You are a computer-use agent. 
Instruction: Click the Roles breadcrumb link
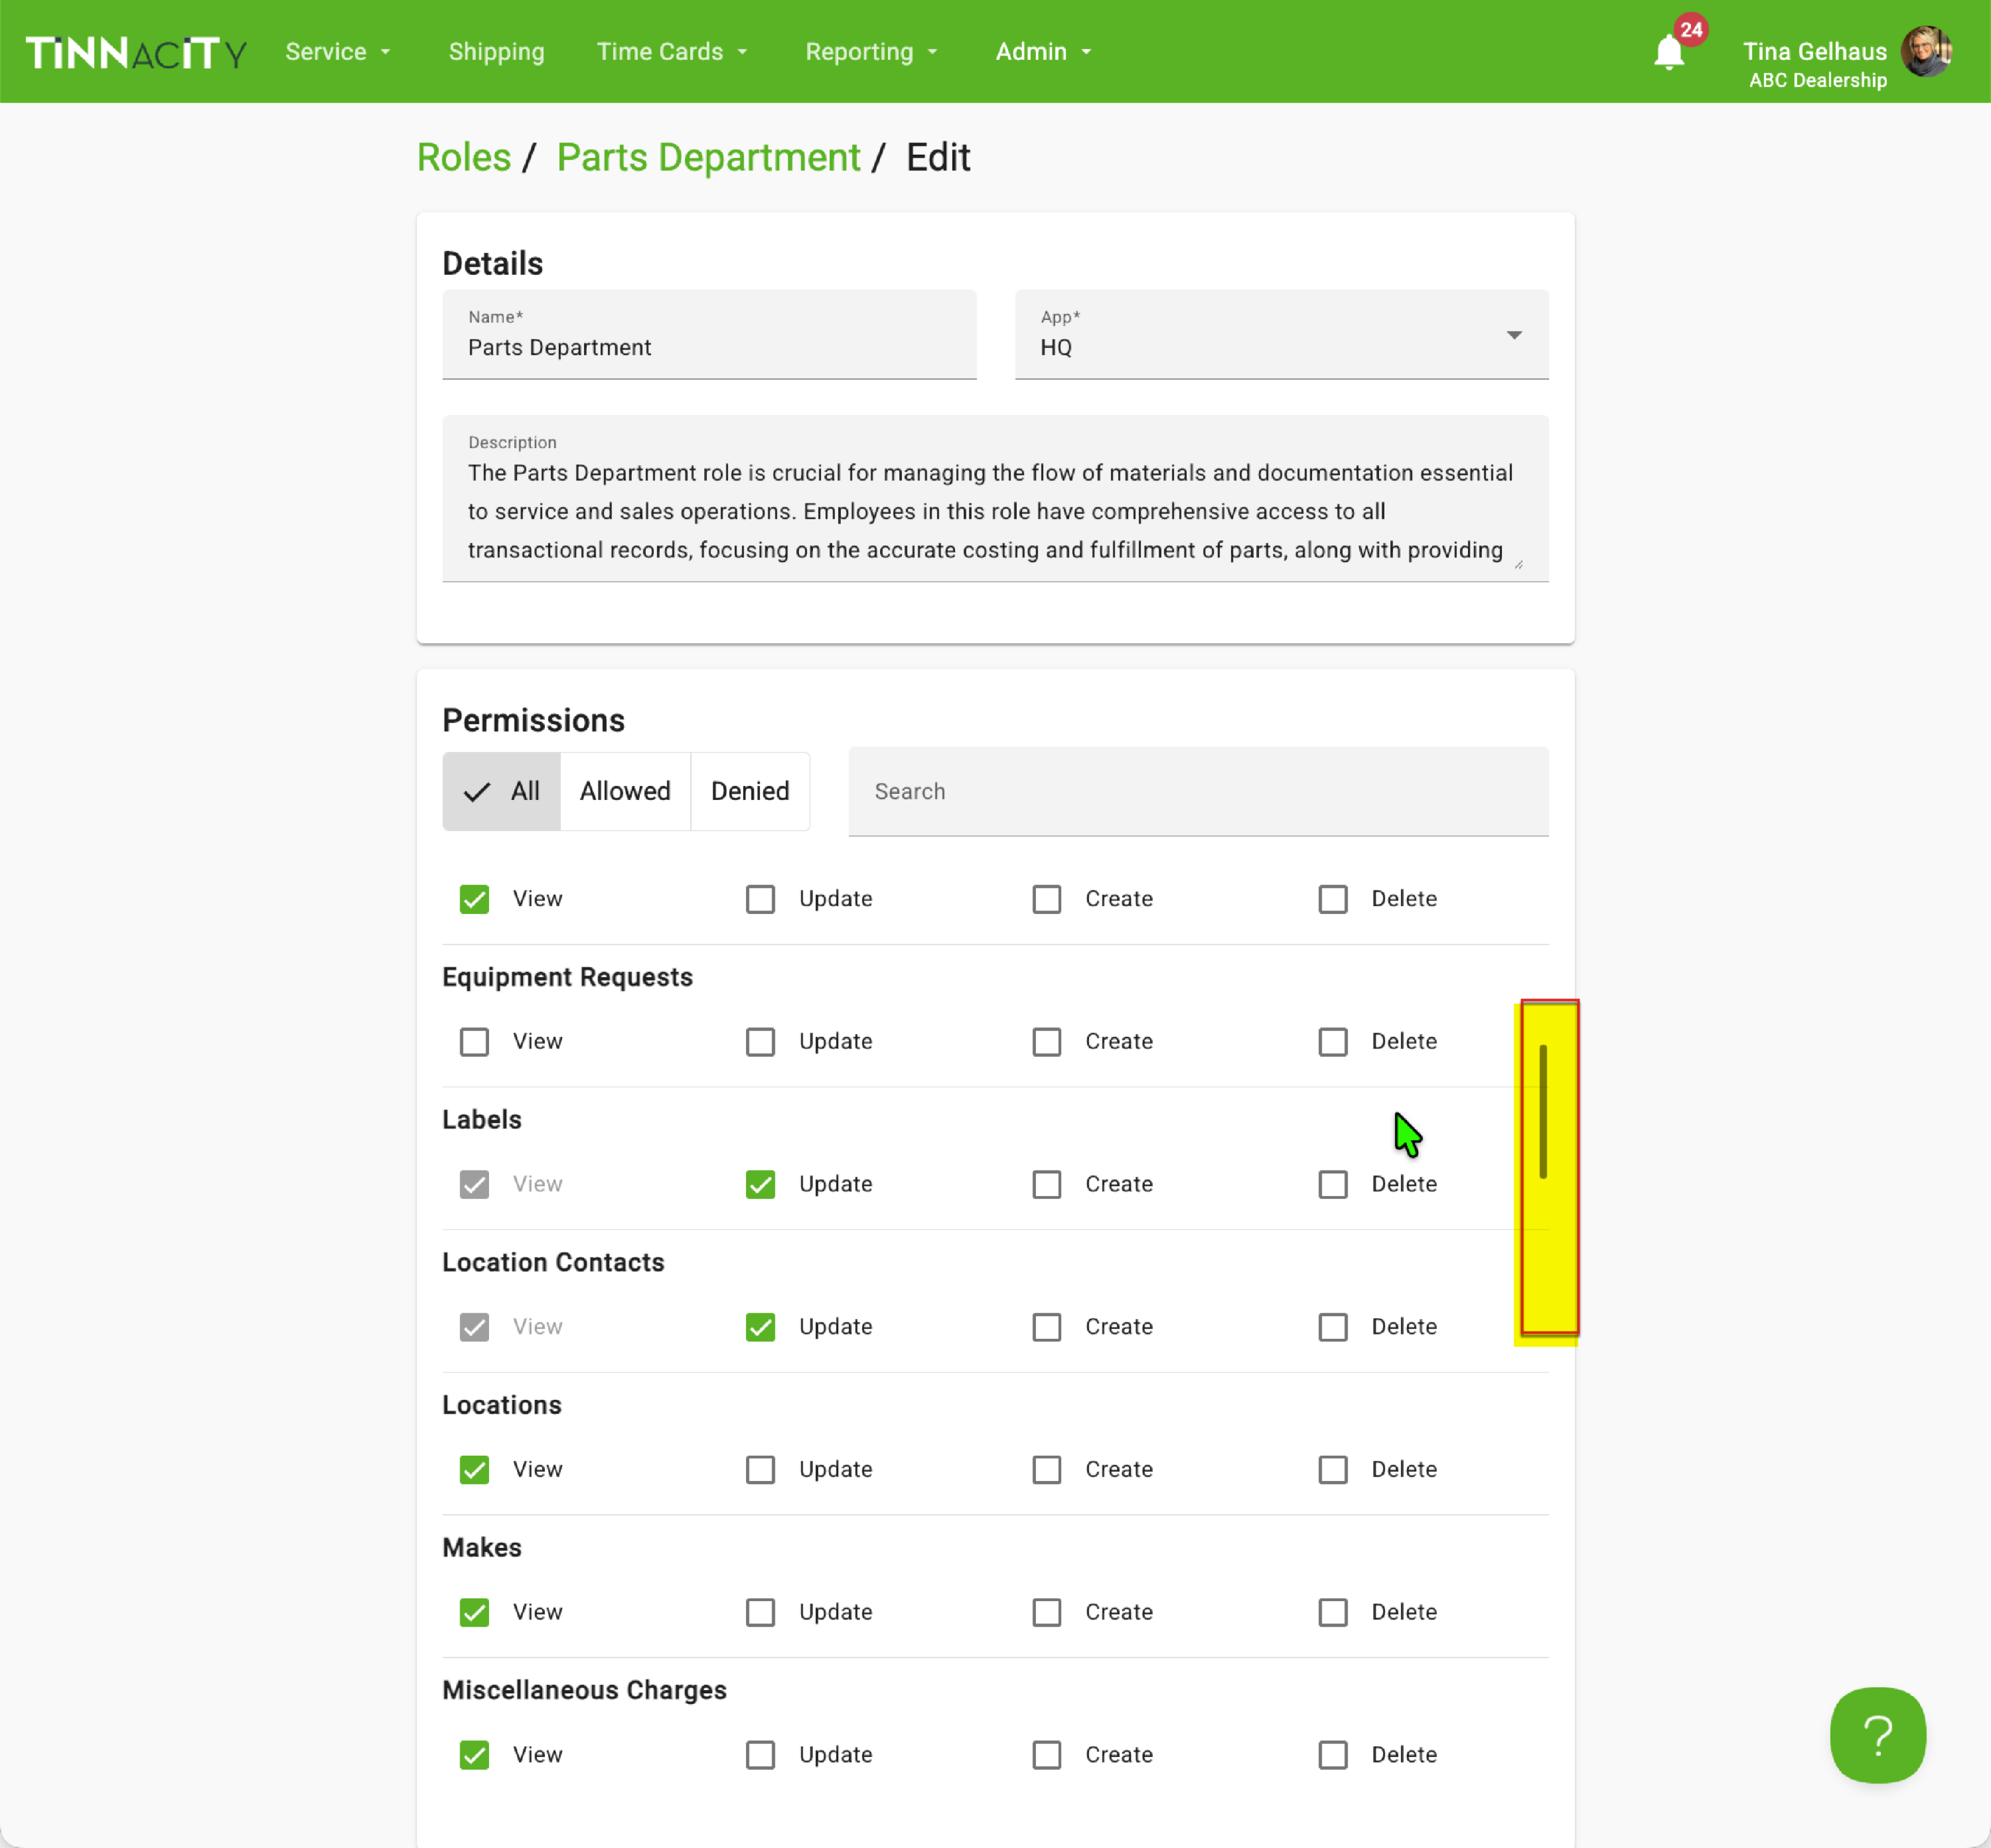tap(463, 158)
